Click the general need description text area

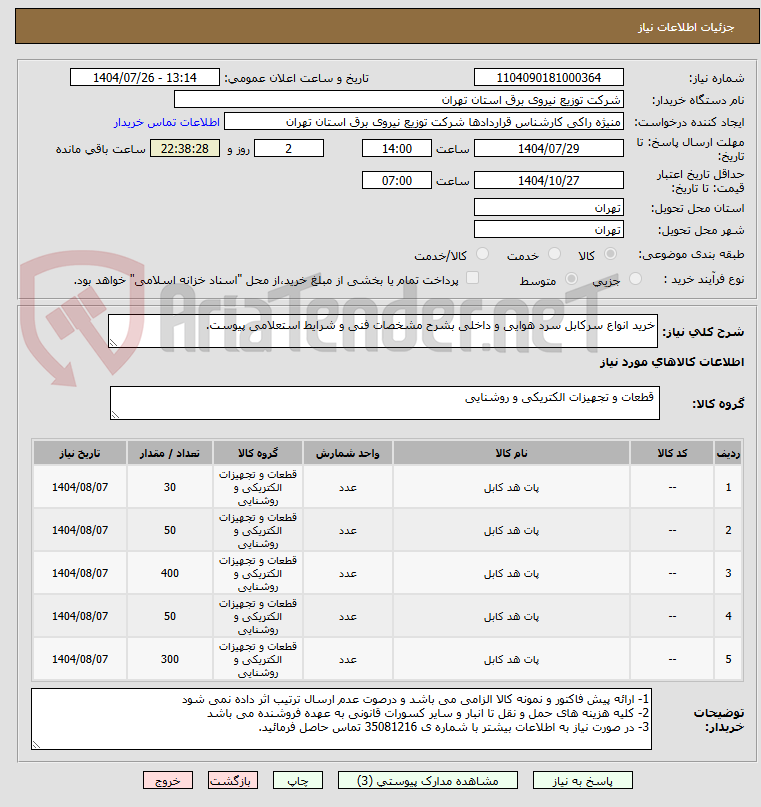[x=383, y=331]
